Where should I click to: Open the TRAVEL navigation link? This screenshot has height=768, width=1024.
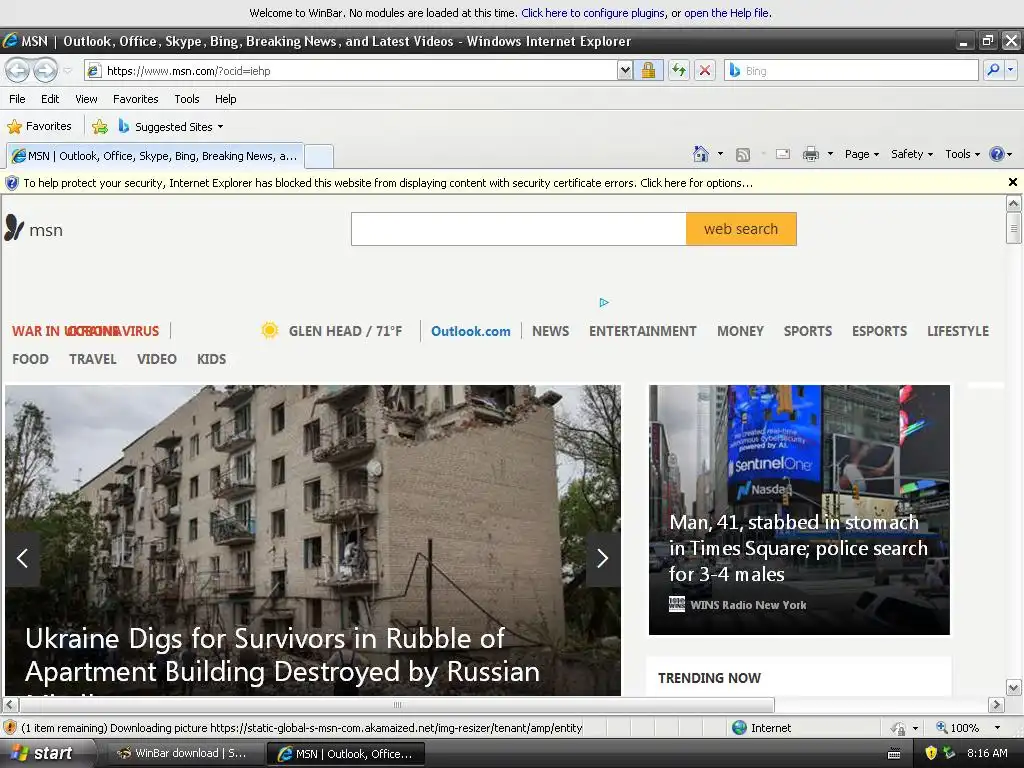pos(93,359)
